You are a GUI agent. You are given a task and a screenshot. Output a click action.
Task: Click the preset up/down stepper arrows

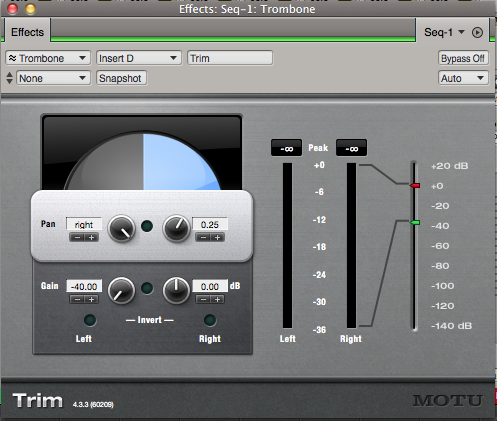(10, 78)
